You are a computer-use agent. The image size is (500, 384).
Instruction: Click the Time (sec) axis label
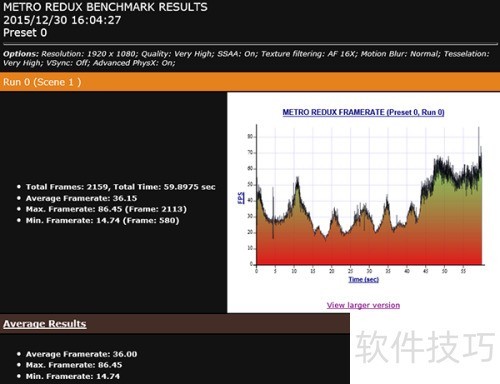[363, 279]
